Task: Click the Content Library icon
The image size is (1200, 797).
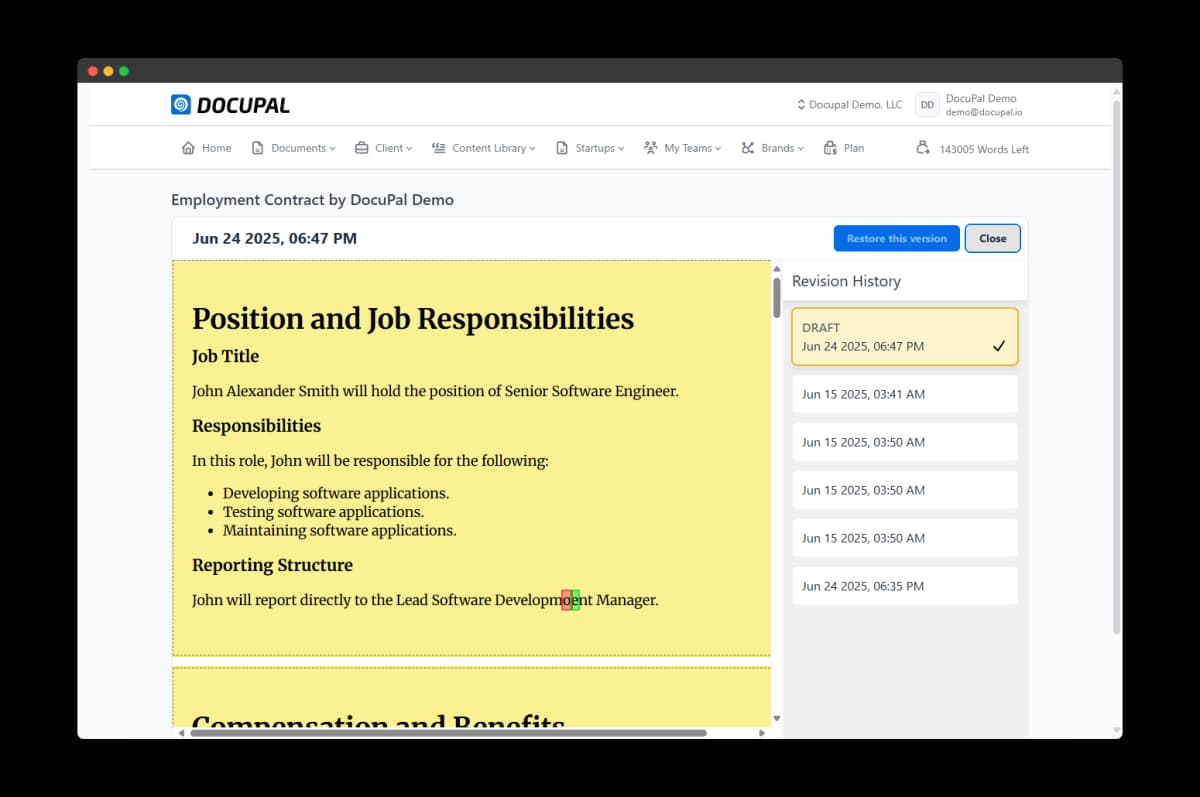Action: (439, 148)
